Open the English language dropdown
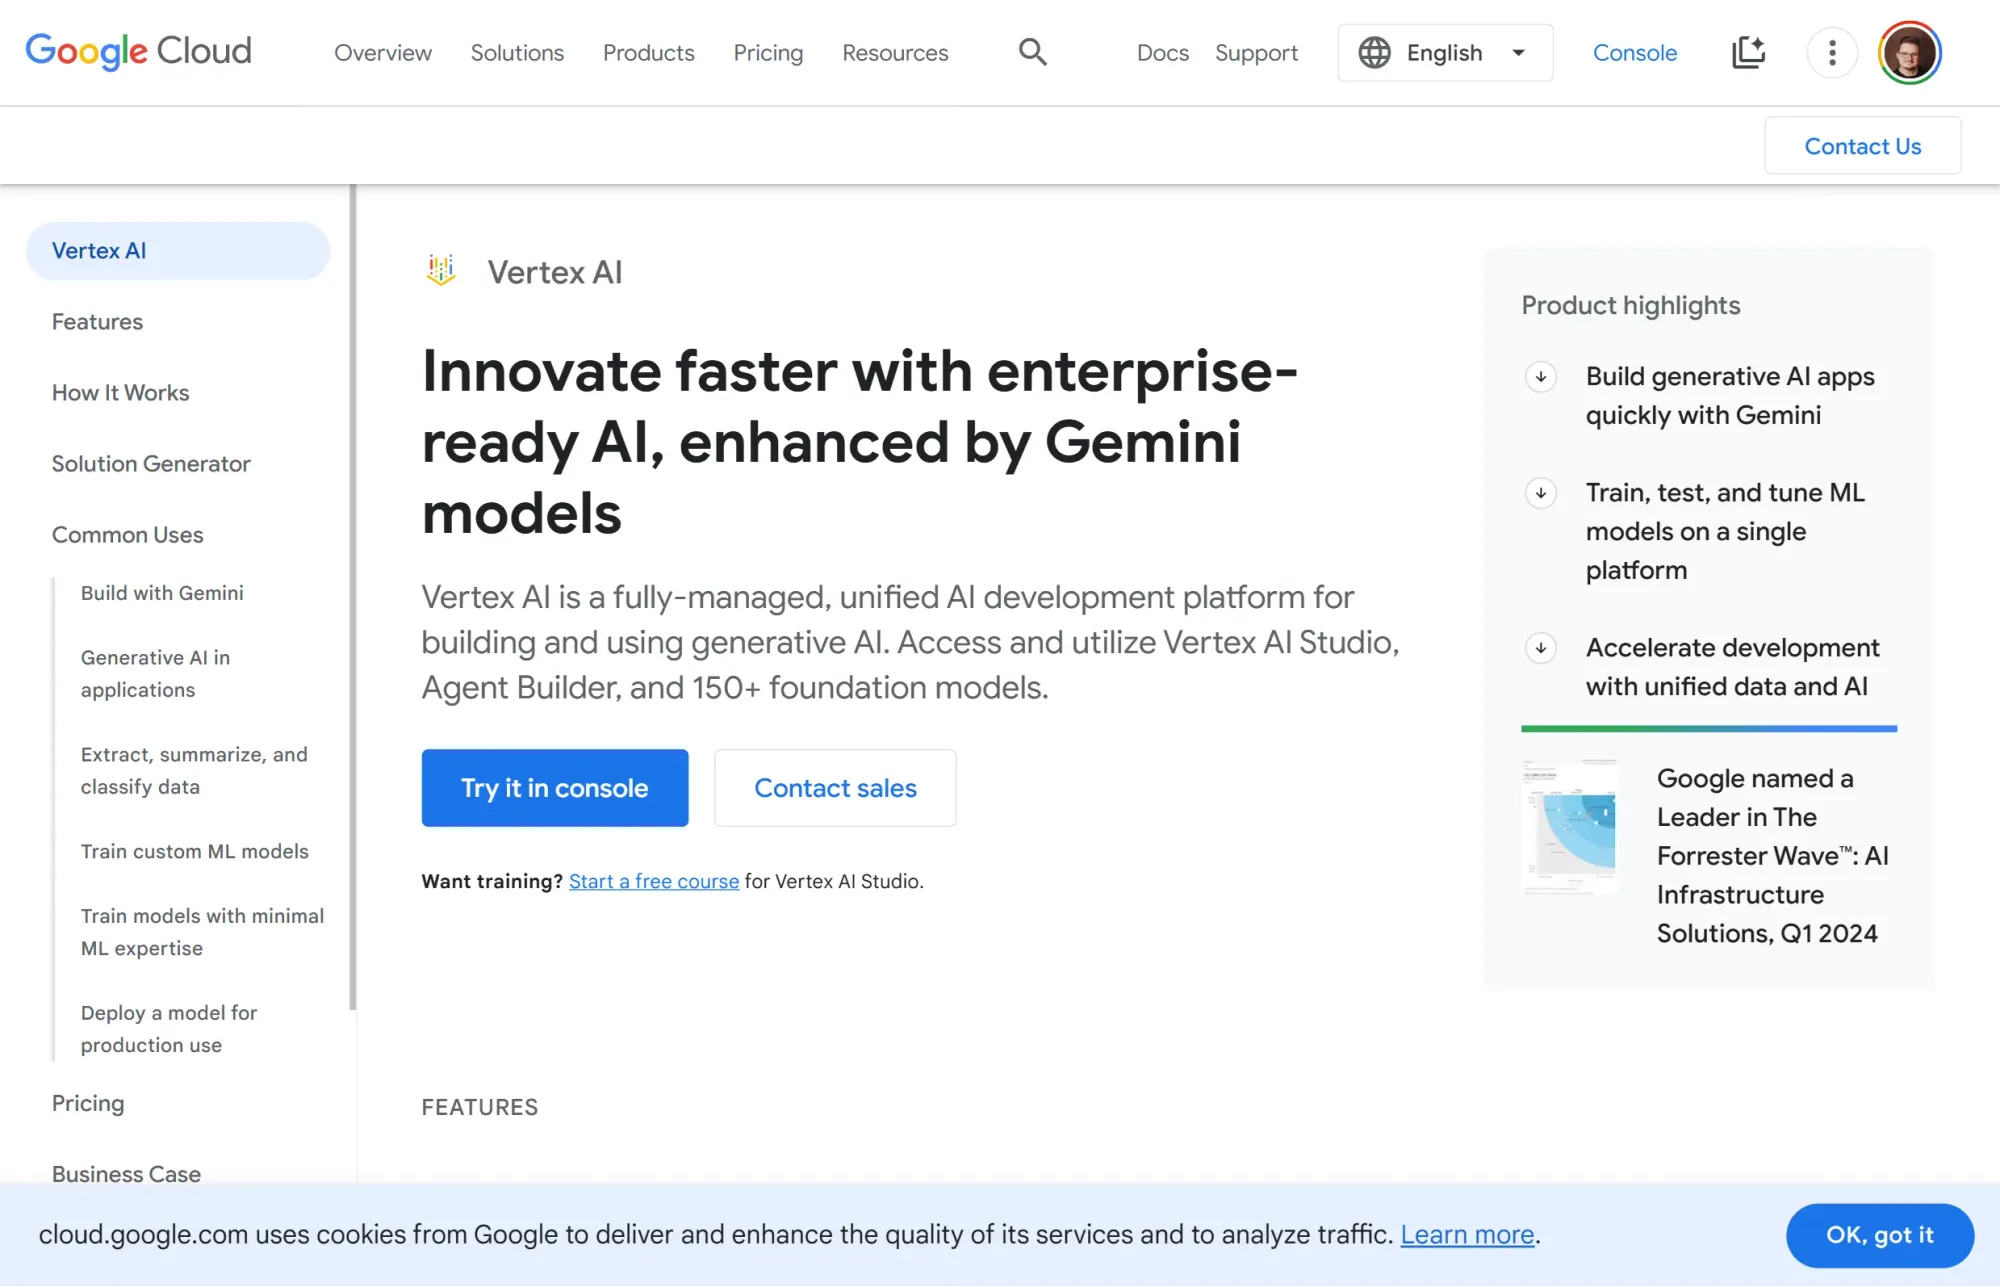 (x=1444, y=52)
